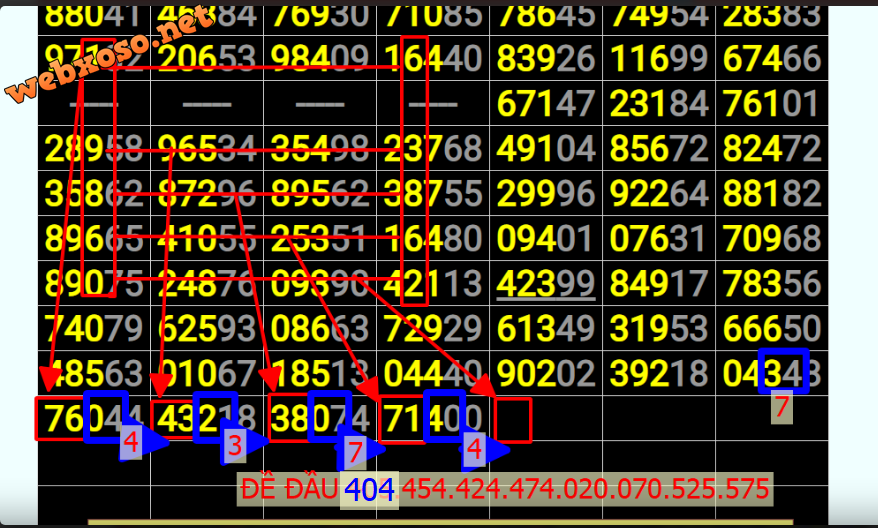Select the cell reading 67466

772,58
